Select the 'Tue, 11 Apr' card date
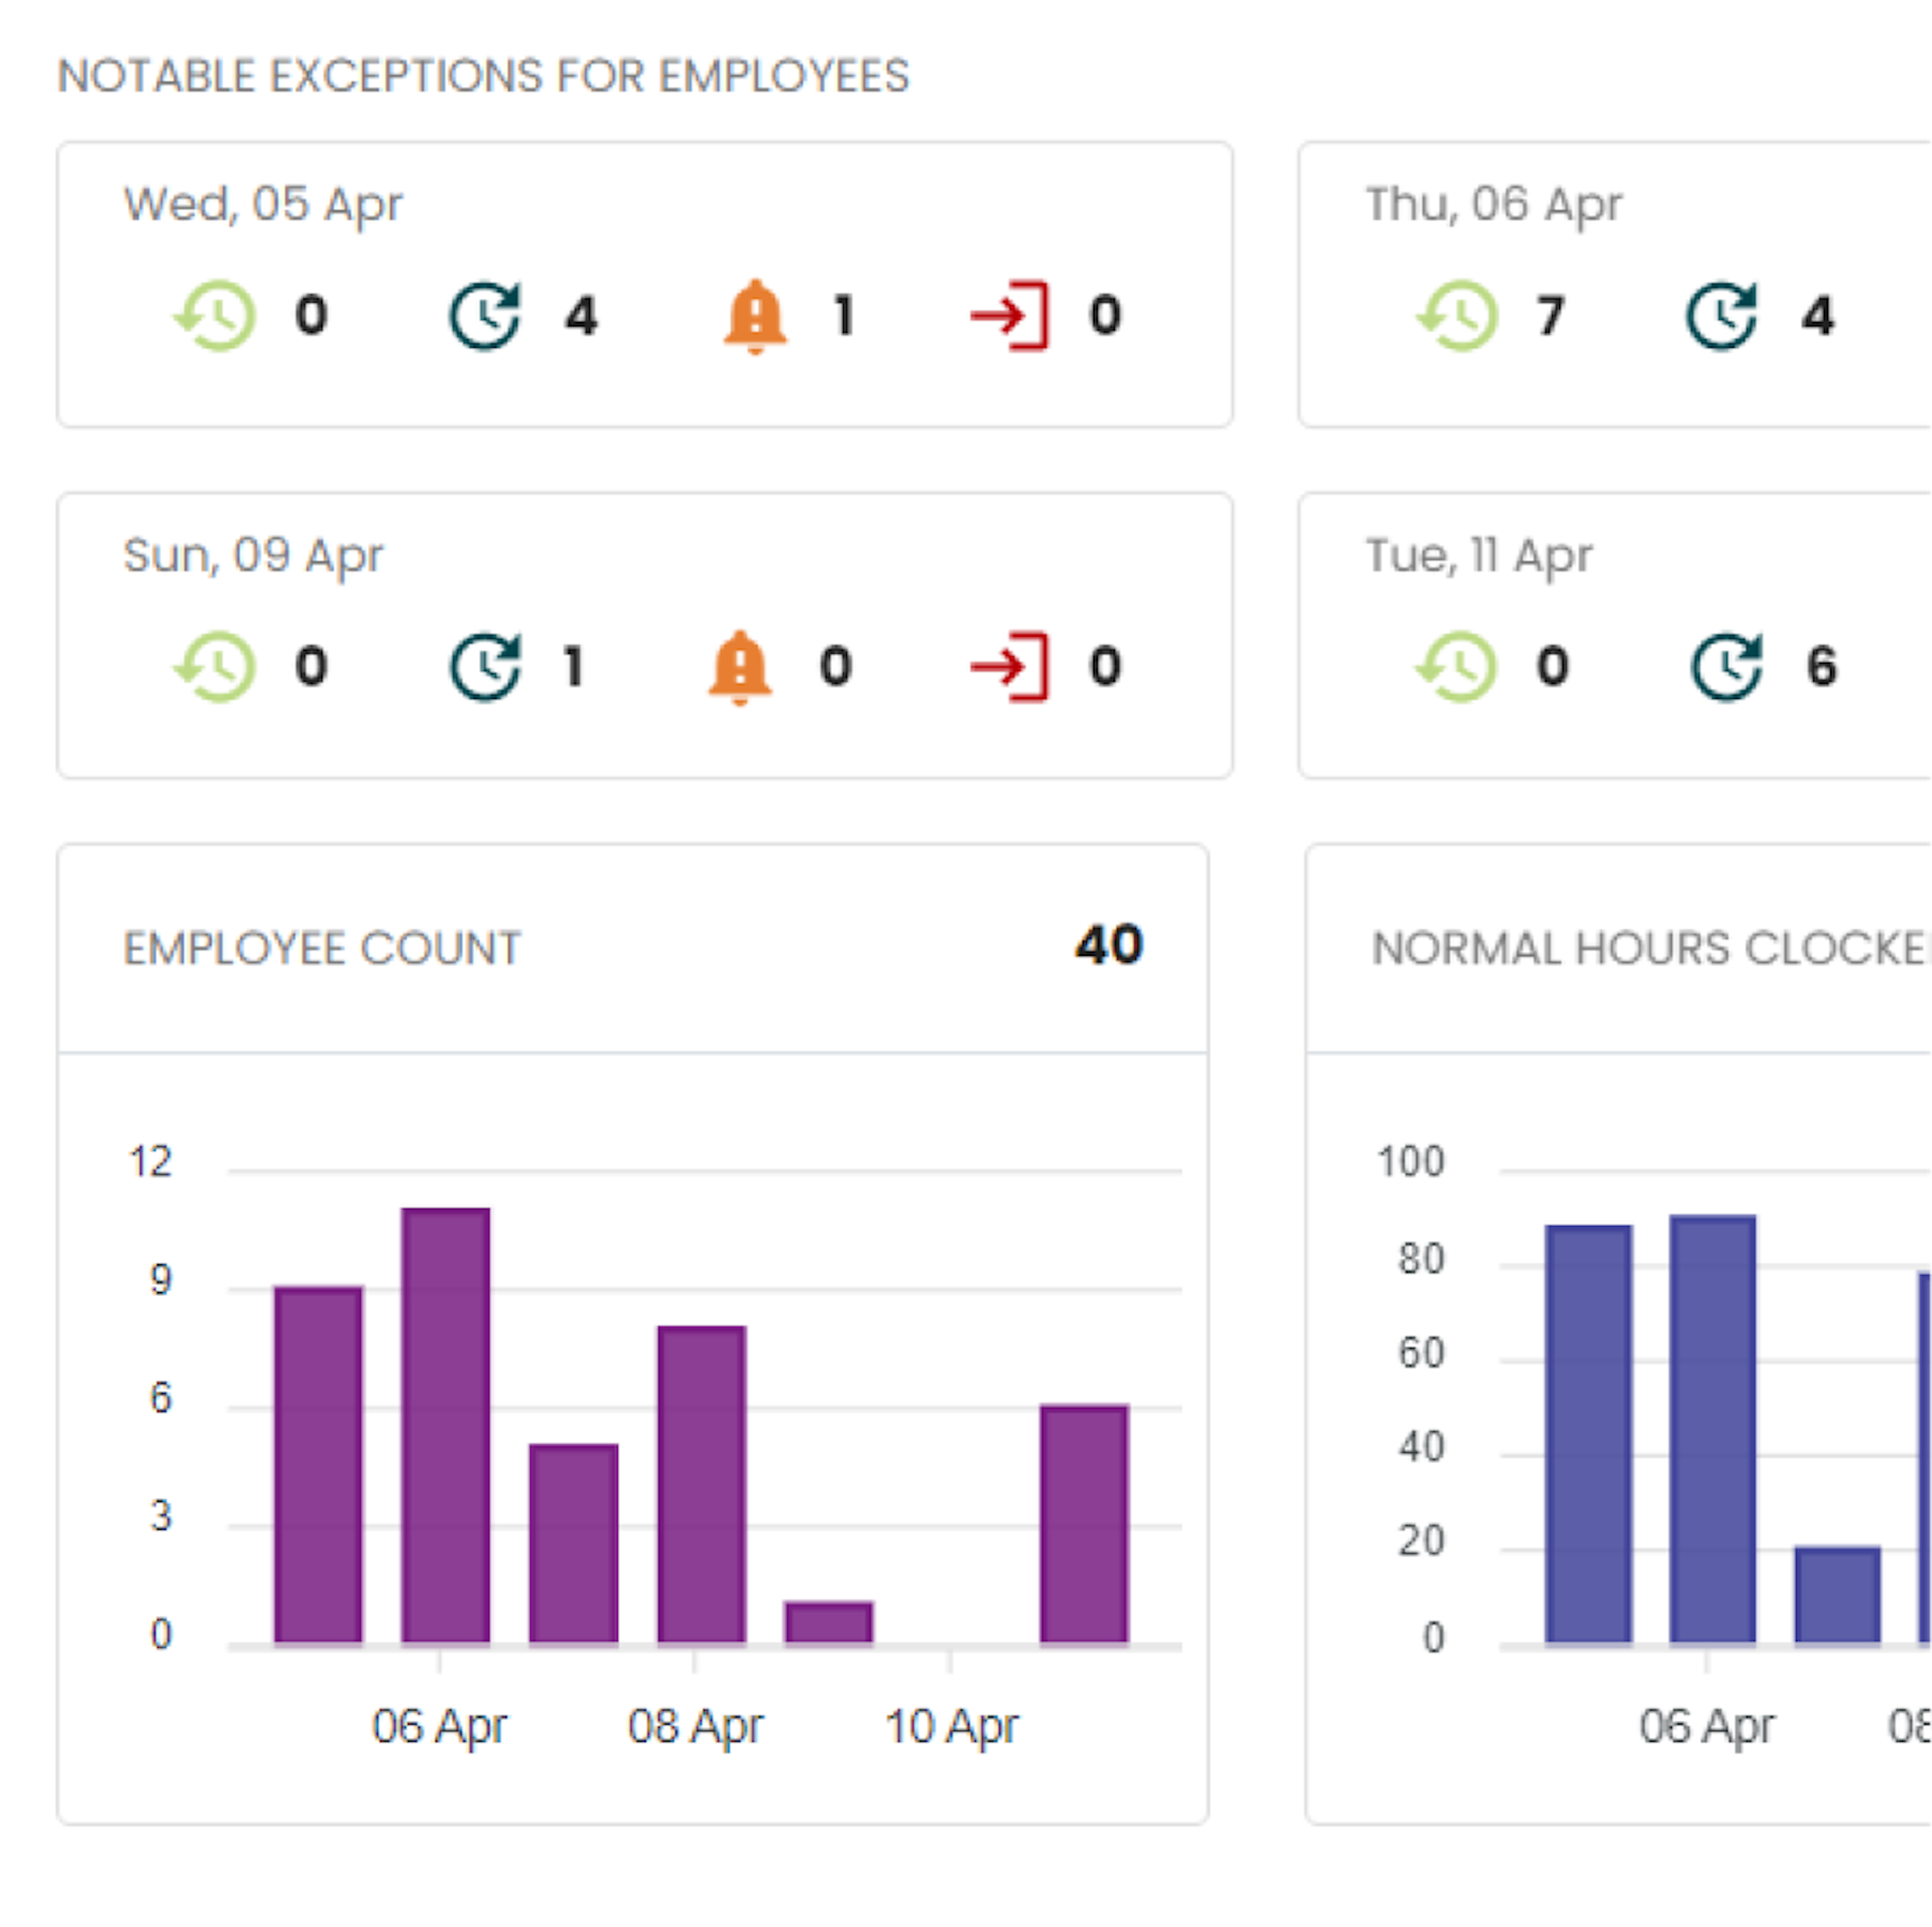1932x1927 pixels. 1479,557
